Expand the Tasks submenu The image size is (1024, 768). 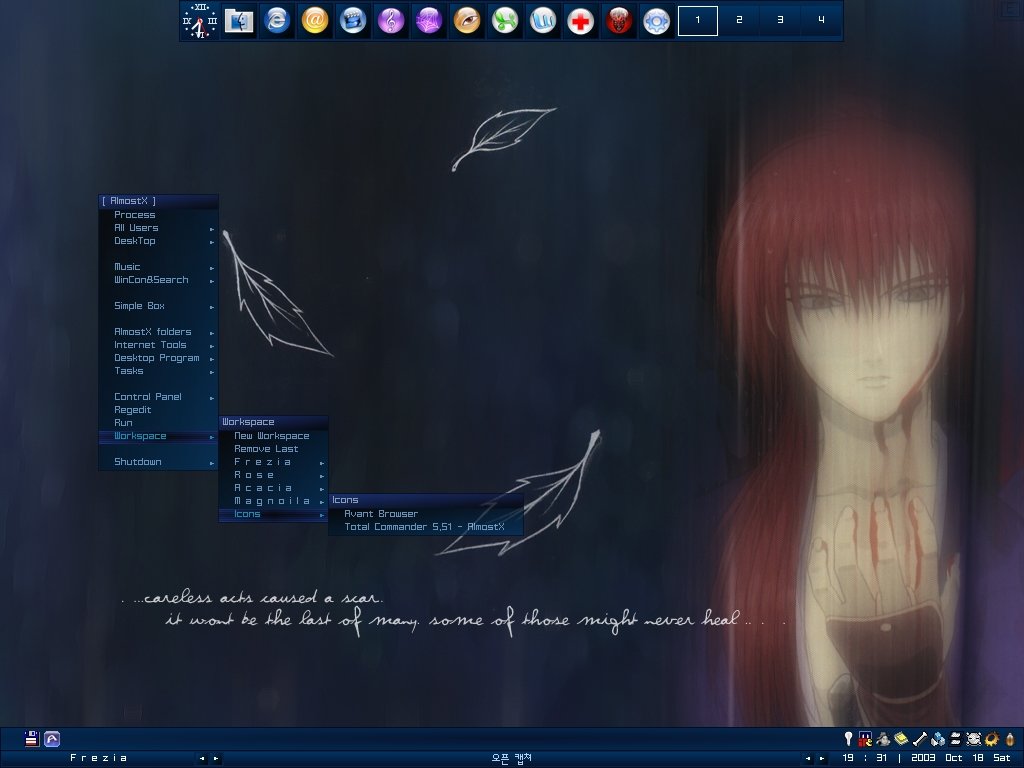click(159, 371)
